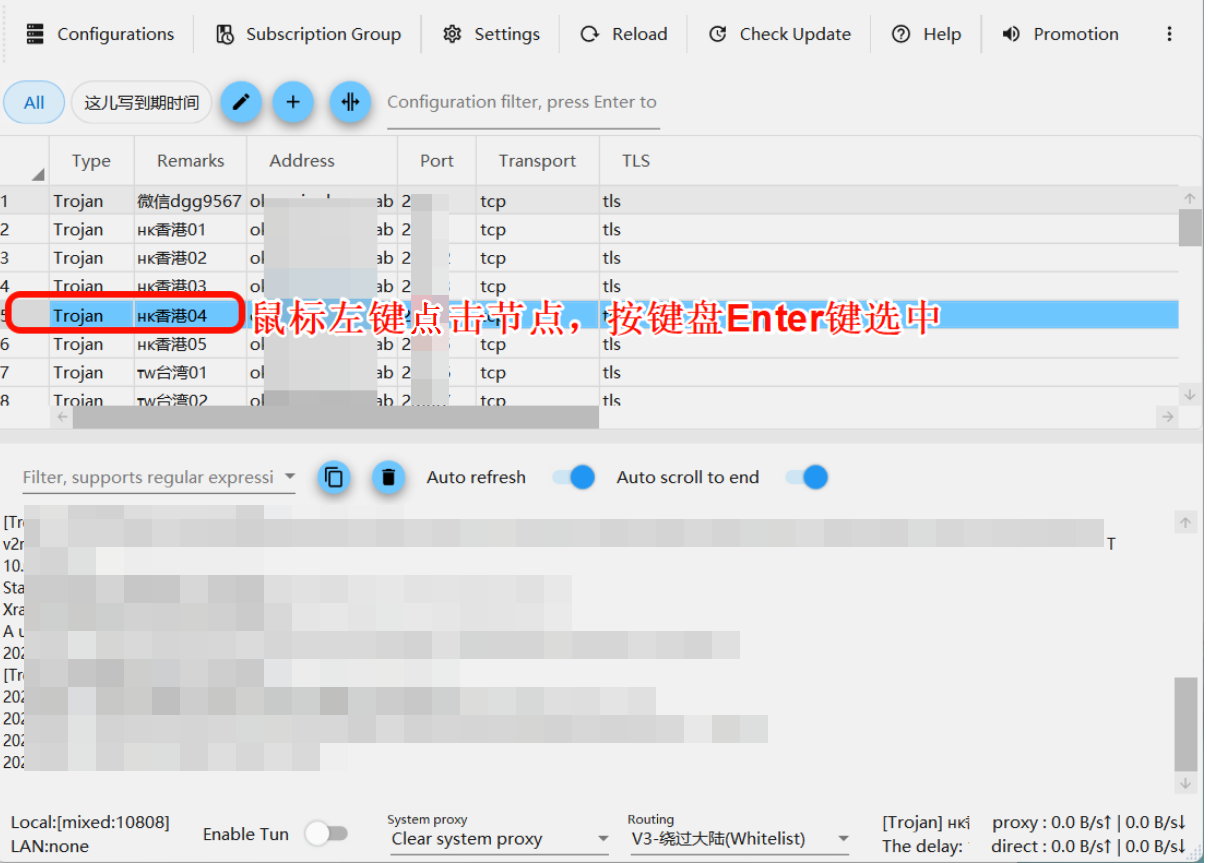Select the All subscription tab
This screenshot has width=1208, height=863.
(x=34, y=102)
